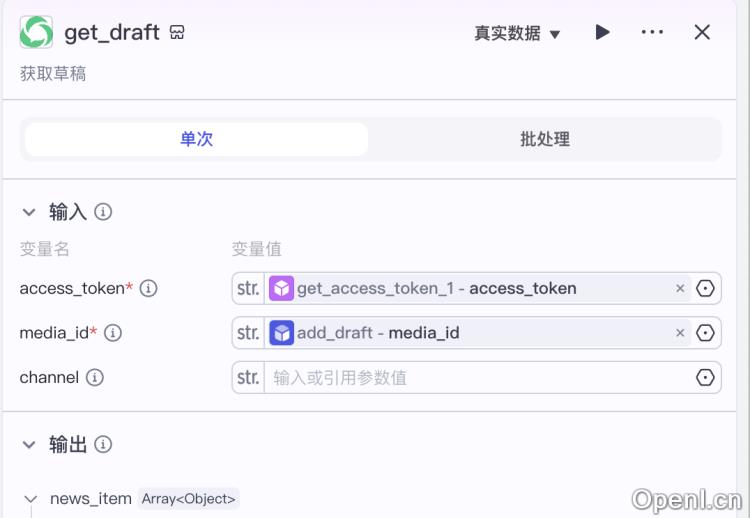Switch to the 批处理 batch tab

coord(545,139)
